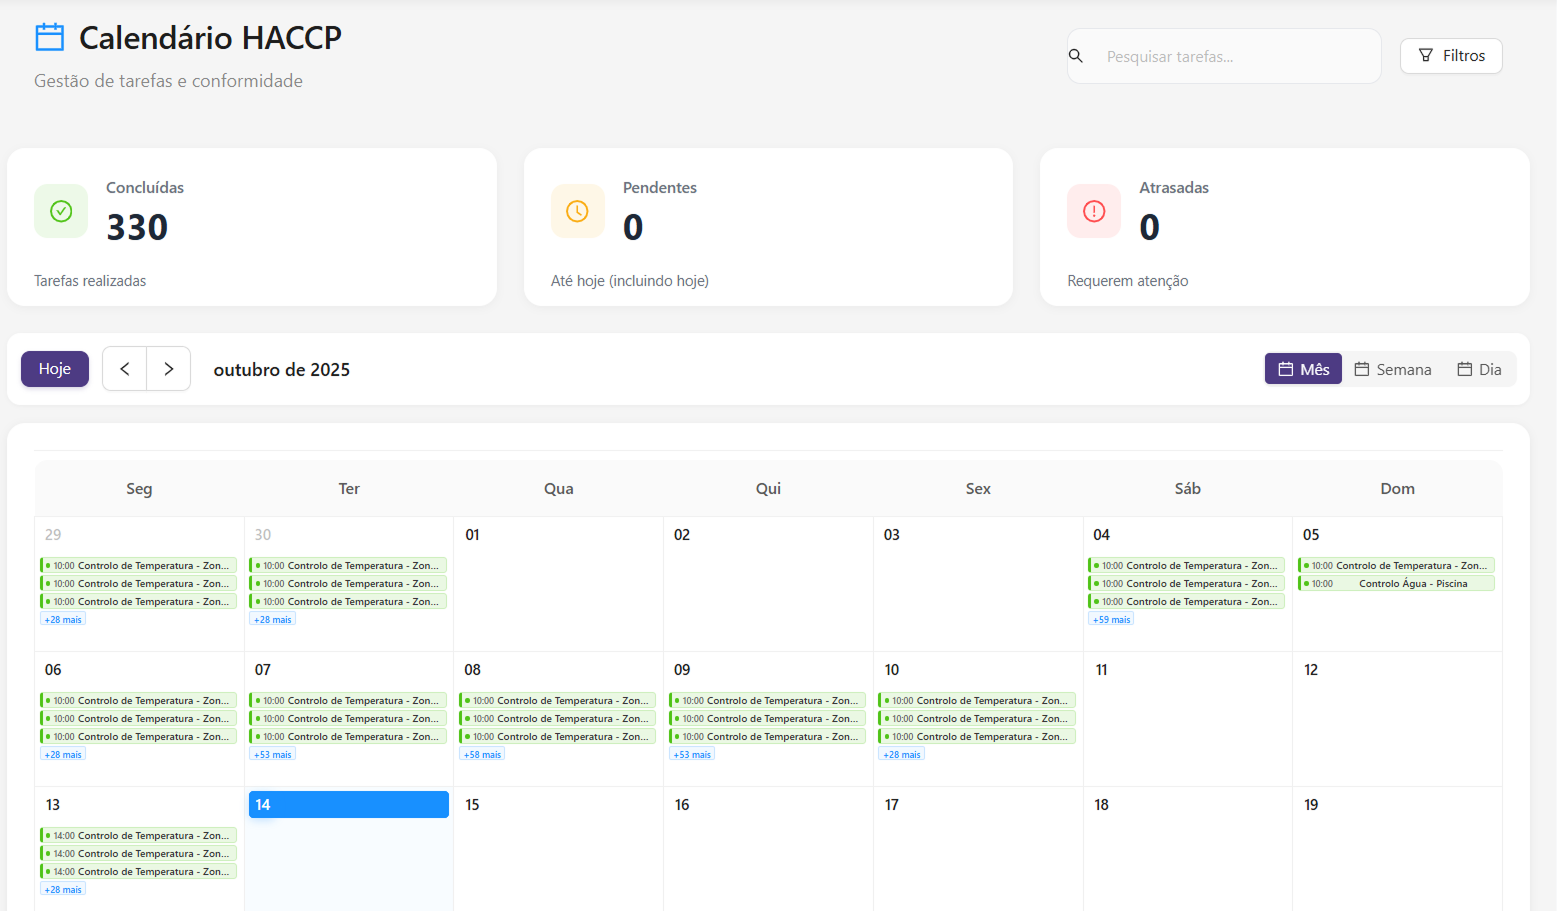Click the magnifying glass search icon
This screenshot has height=911, width=1557.
pyautogui.click(x=1076, y=56)
